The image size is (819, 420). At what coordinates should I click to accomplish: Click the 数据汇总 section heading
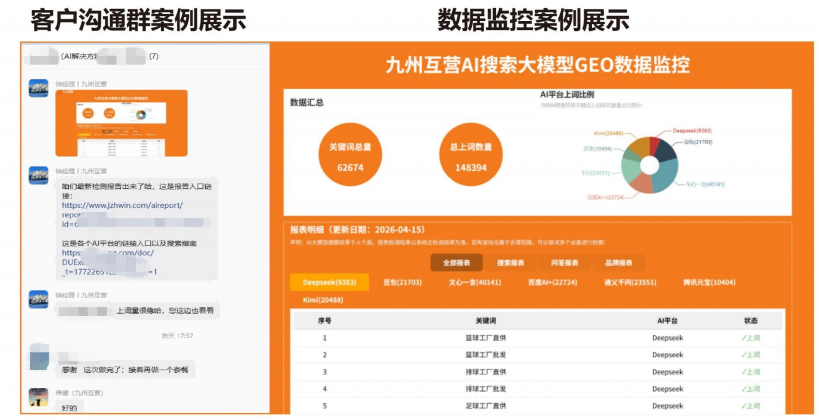click(x=307, y=102)
